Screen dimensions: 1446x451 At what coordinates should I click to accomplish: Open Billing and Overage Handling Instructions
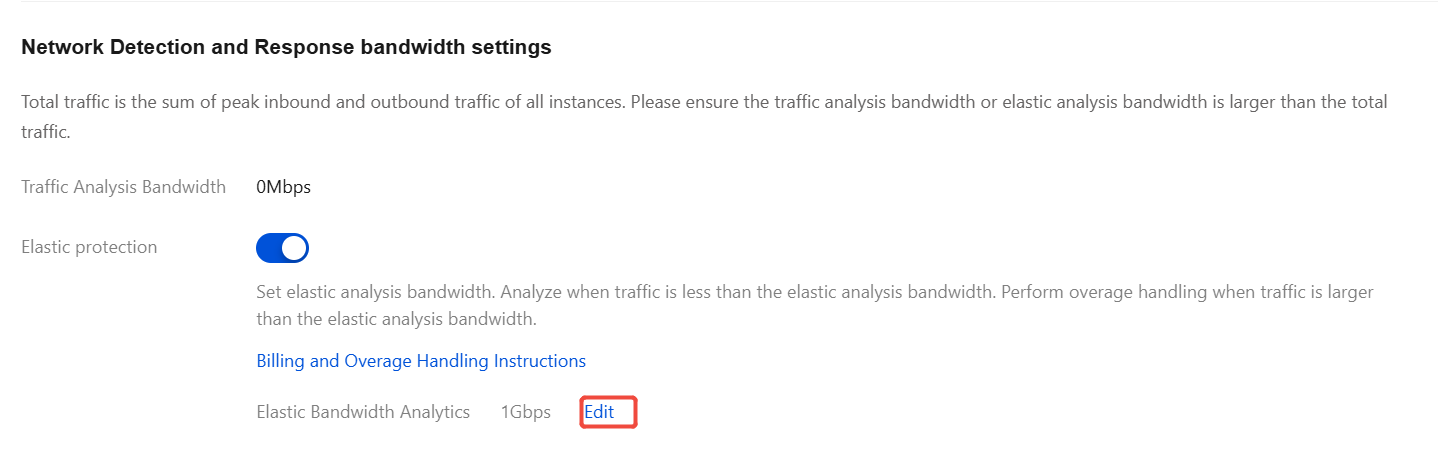point(421,361)
